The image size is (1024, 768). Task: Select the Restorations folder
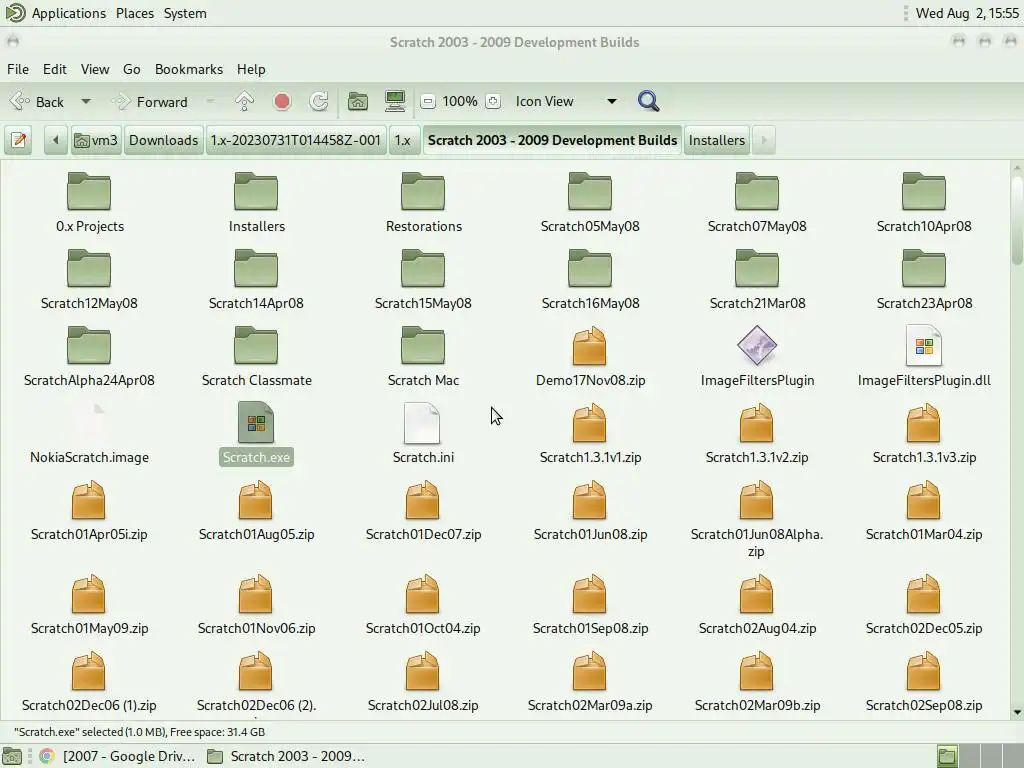point(423,202)
